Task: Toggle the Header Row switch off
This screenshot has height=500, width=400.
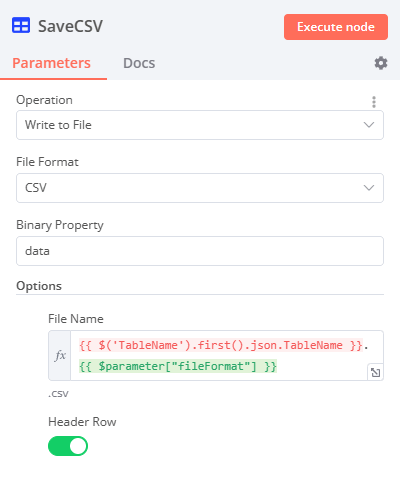Action: coord(68,446)
